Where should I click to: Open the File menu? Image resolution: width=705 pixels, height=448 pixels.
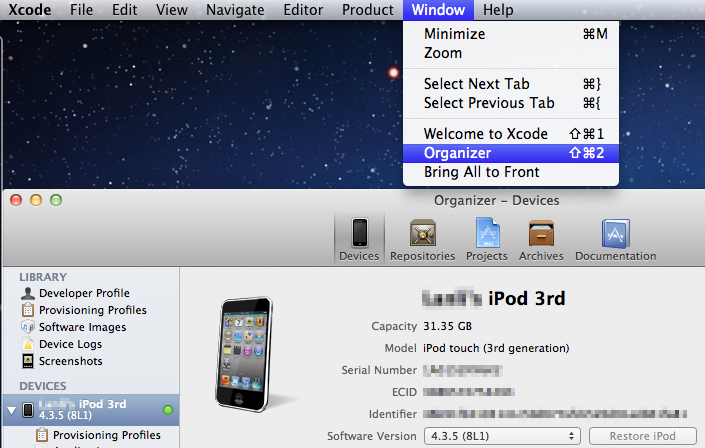(x=81, y=9)
